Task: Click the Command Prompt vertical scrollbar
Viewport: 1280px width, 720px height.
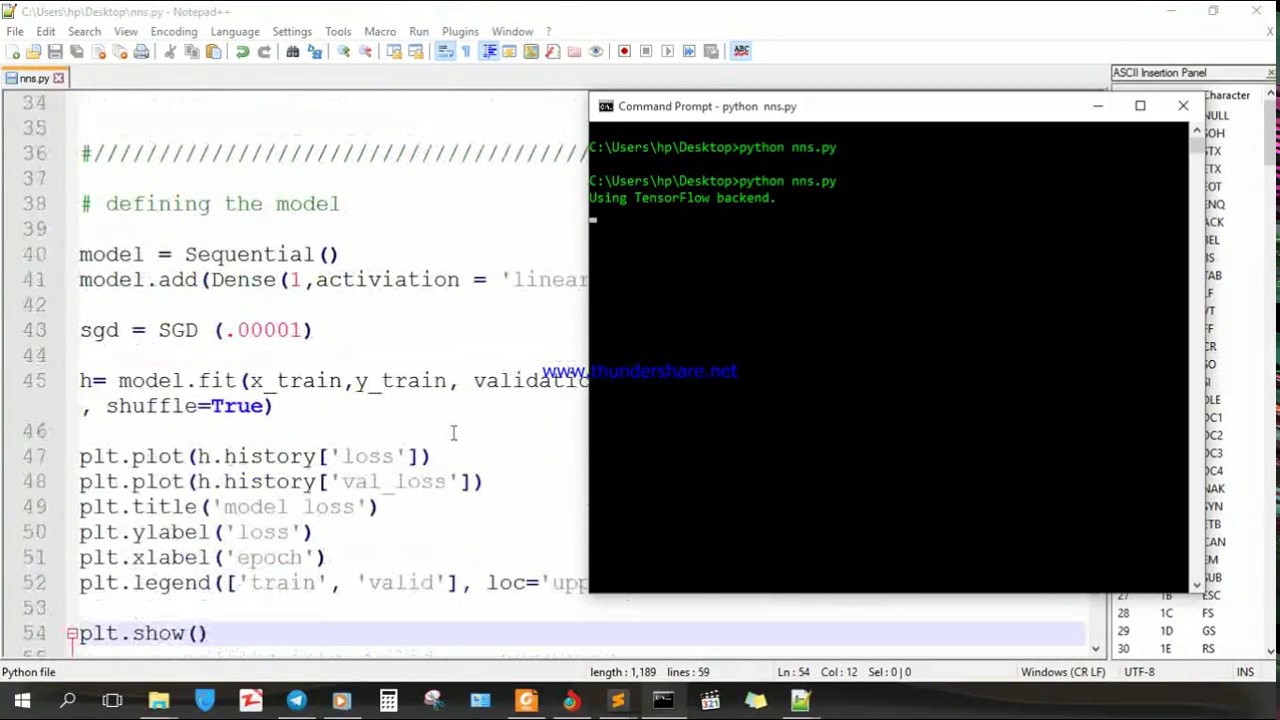Action: (x=1196, y=355)
